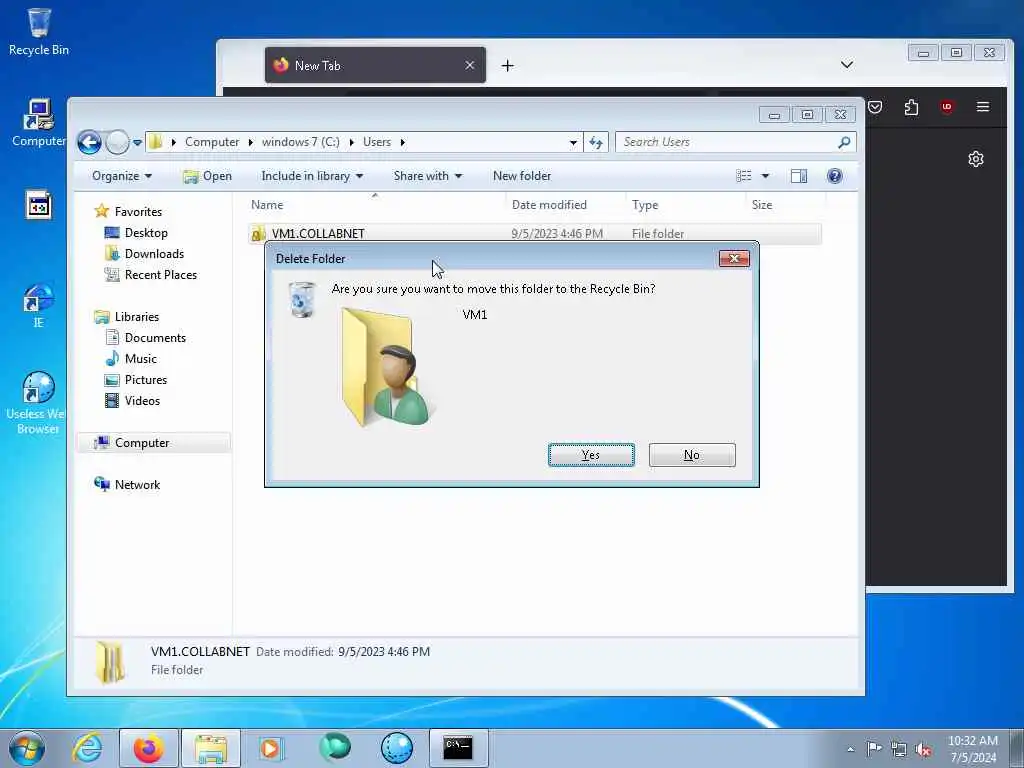Expand the arrow after Users breadcrumb

[403, 142]
